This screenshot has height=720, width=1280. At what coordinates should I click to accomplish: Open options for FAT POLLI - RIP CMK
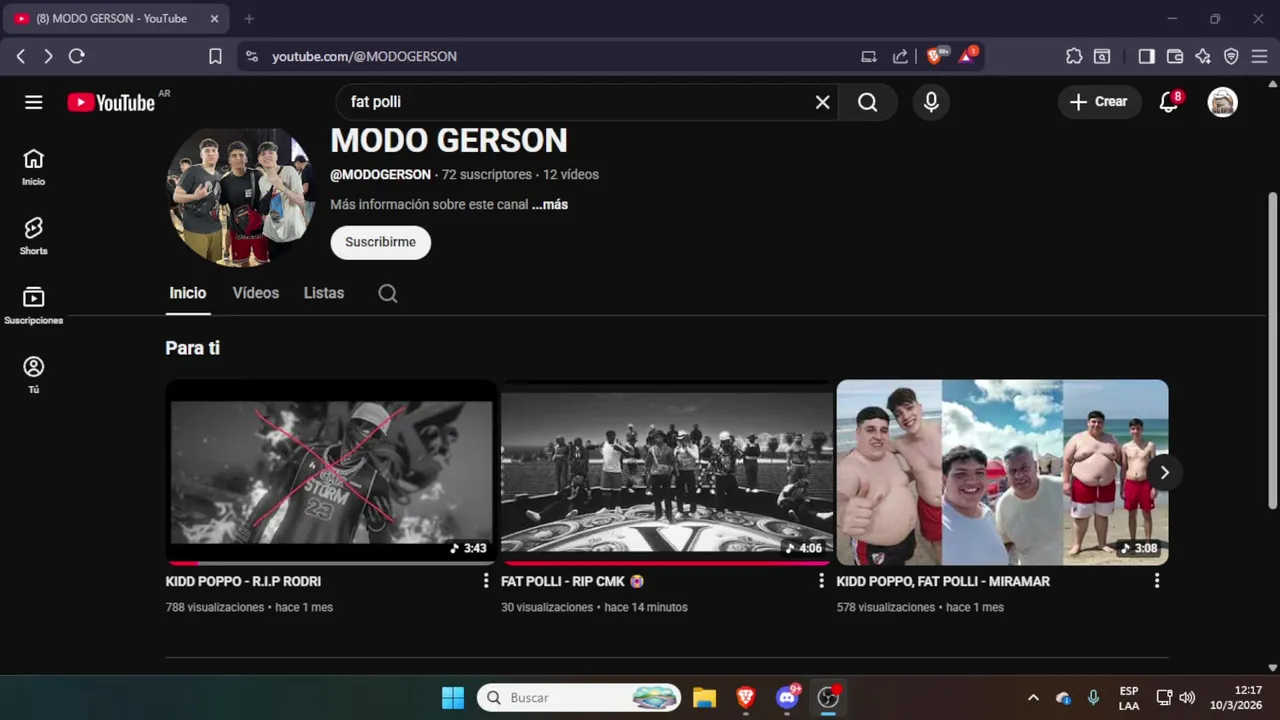[822, 580]
